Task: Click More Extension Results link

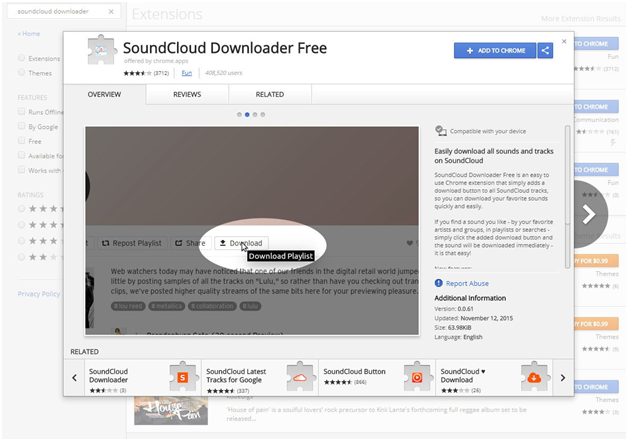Action: [580, 19]
